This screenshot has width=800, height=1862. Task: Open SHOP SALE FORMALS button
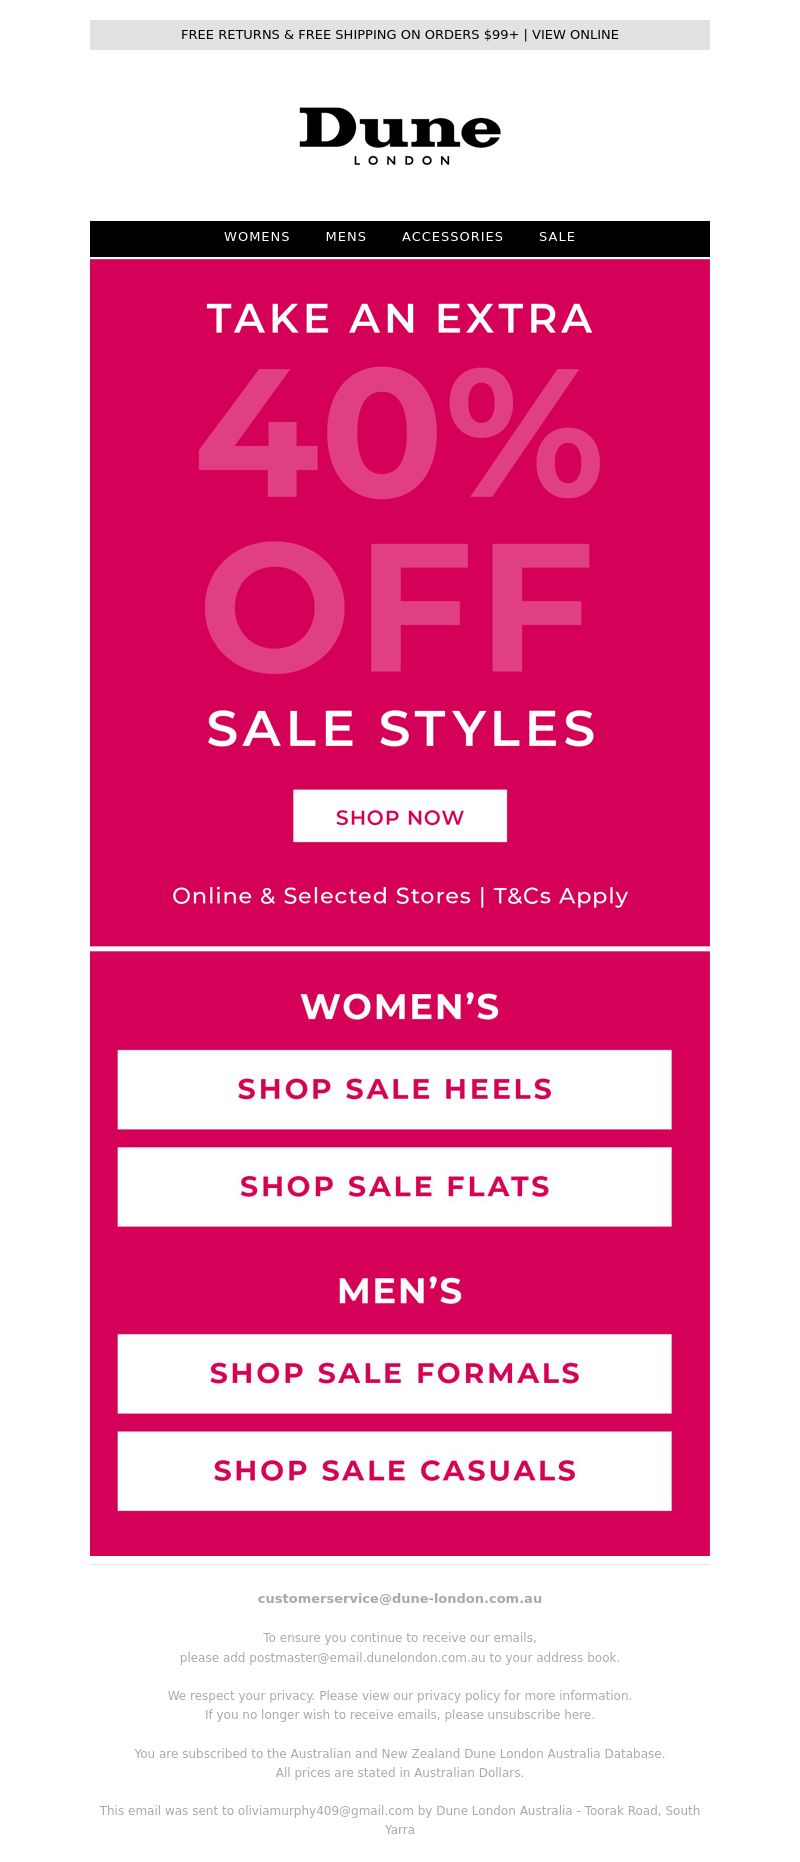(x=395, y=1373)
